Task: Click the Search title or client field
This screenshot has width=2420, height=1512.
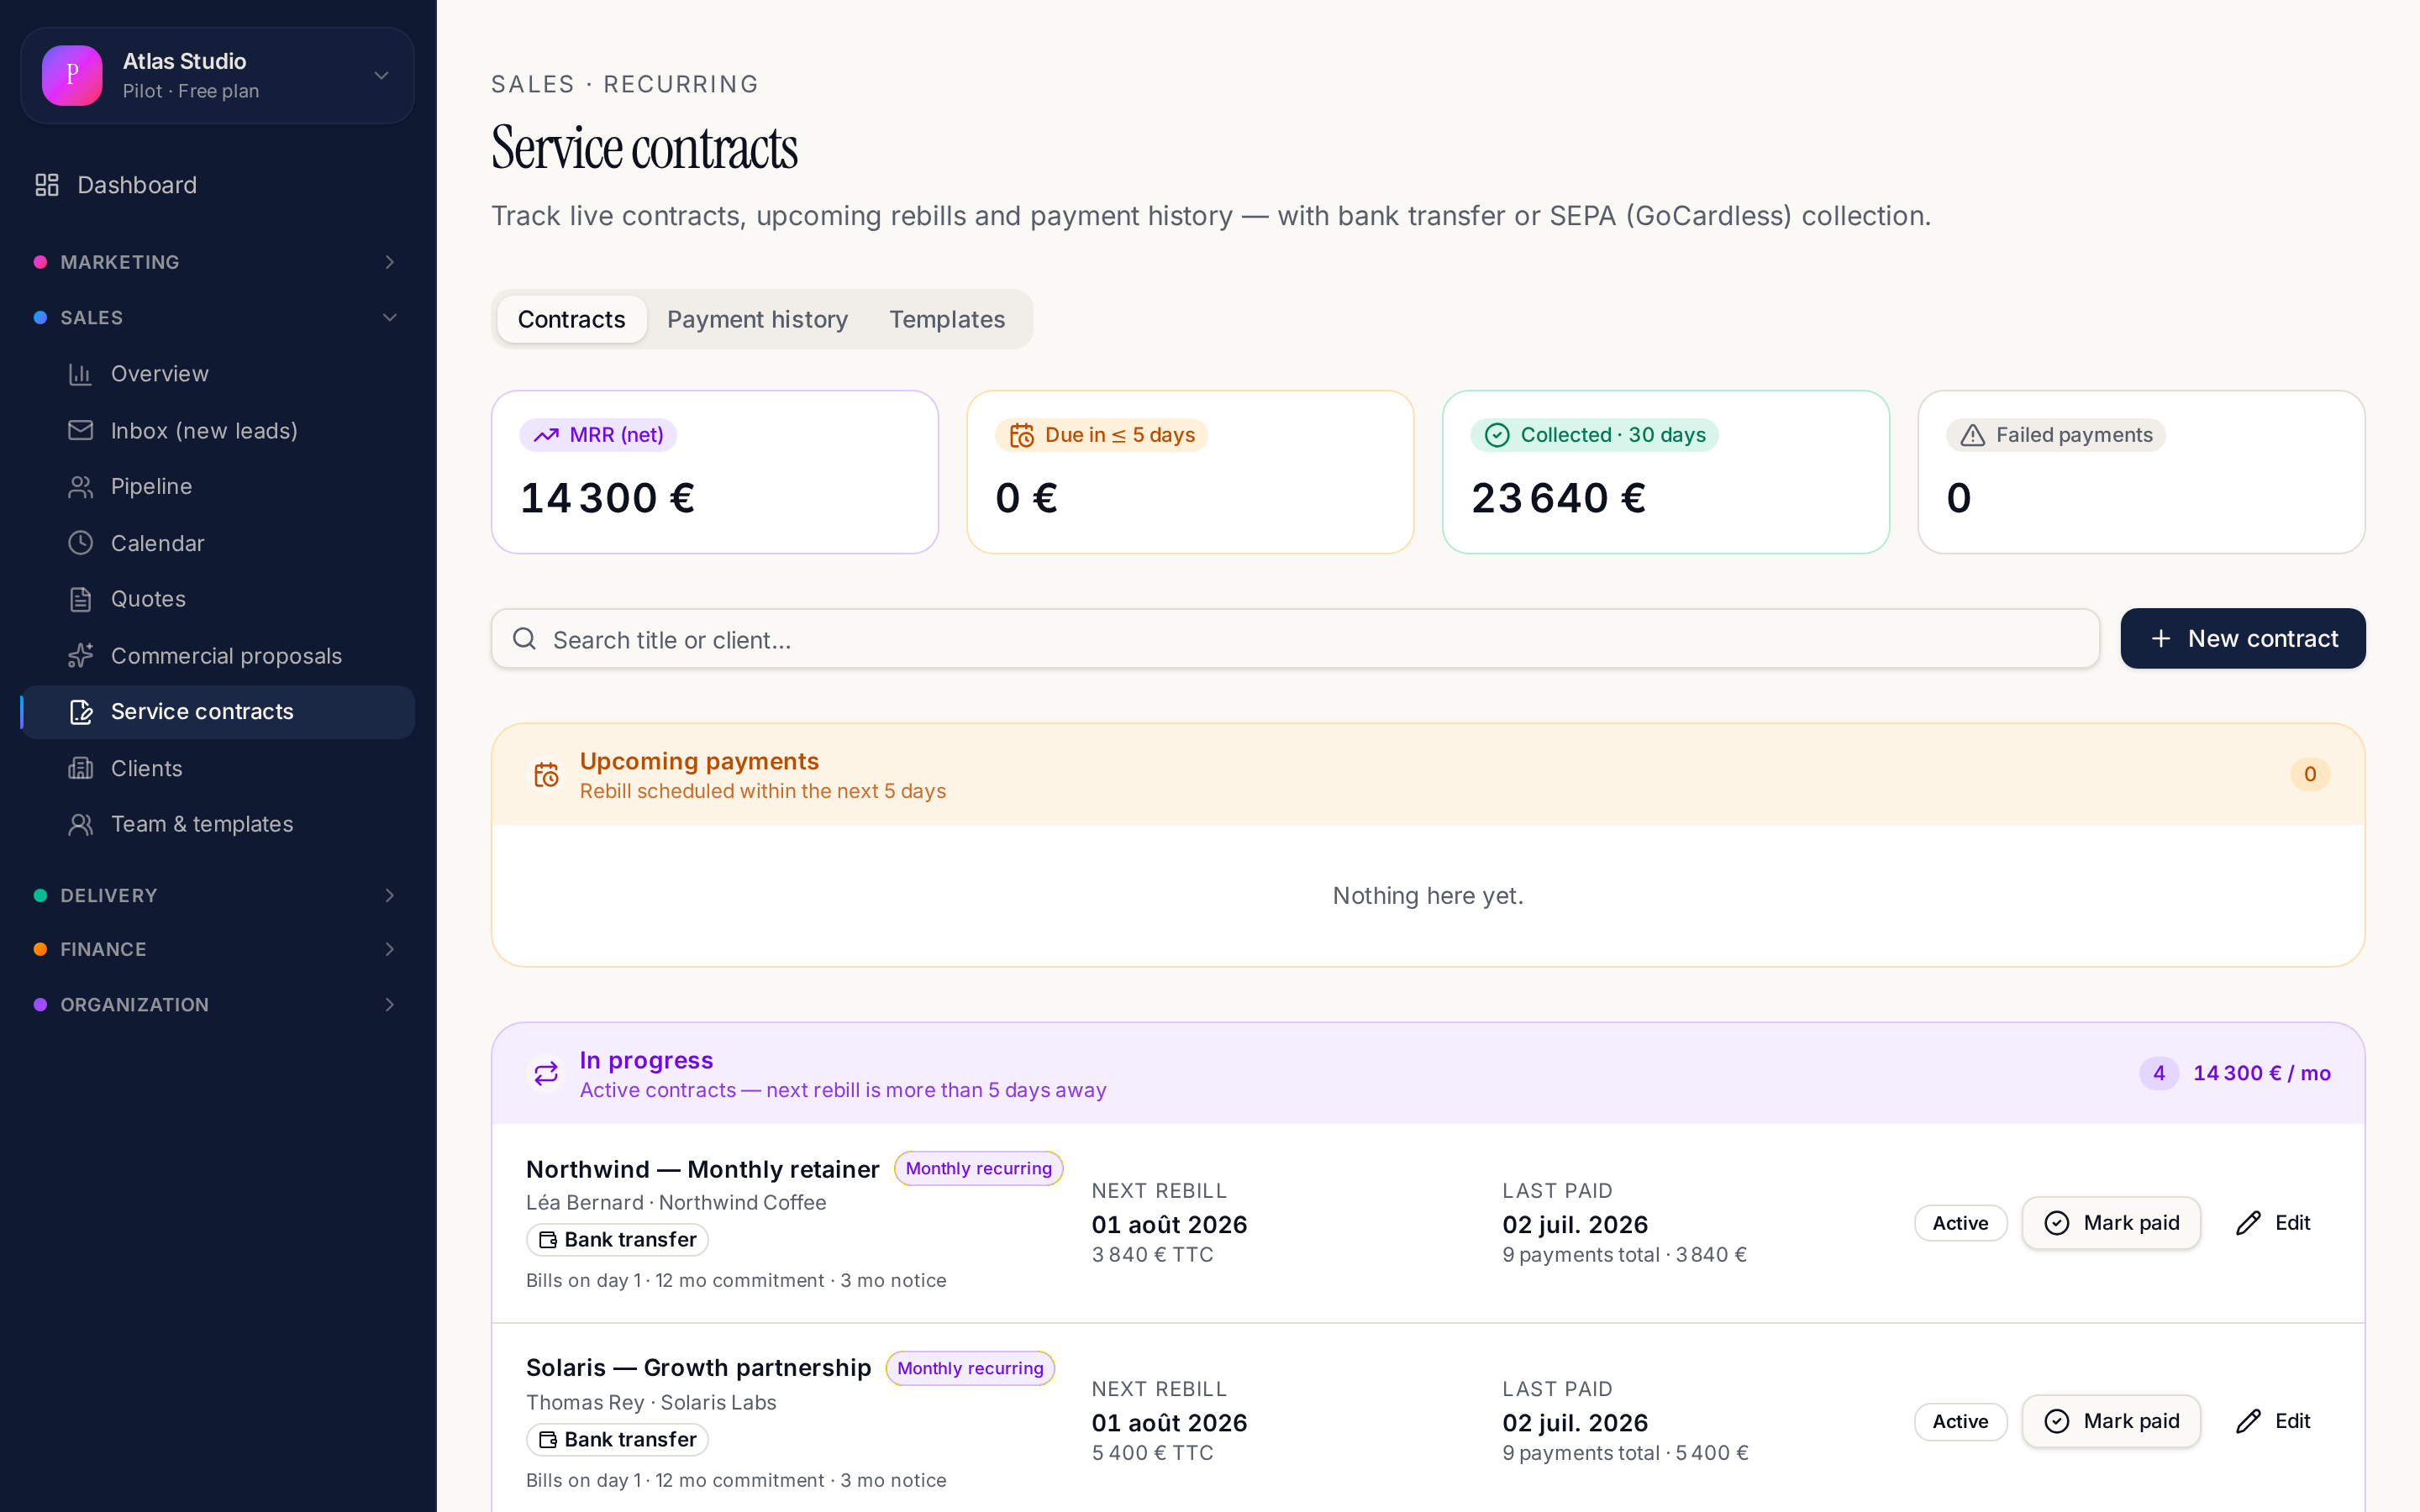Action: (x=1295, y=639)
